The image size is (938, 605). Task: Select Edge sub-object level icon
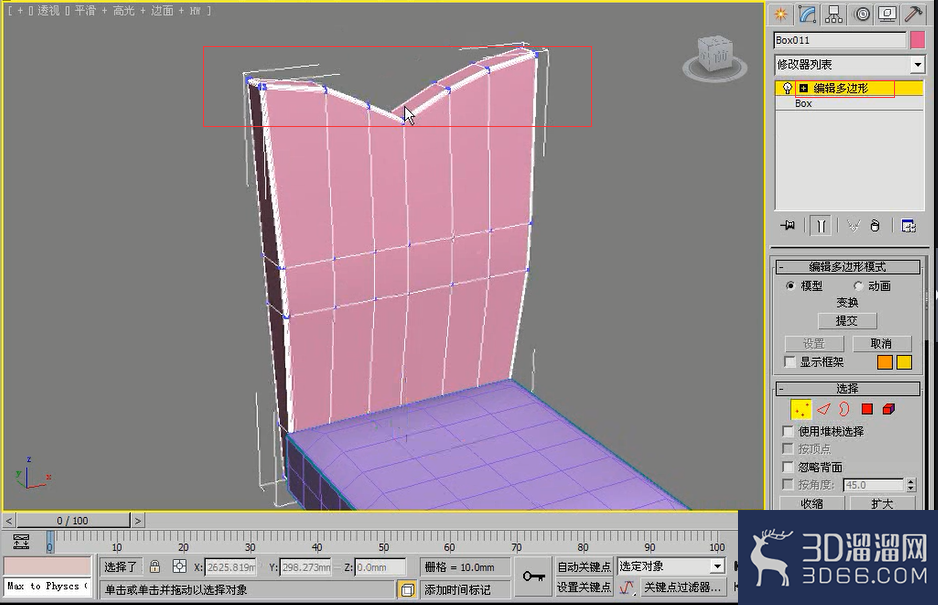(824, 409)
